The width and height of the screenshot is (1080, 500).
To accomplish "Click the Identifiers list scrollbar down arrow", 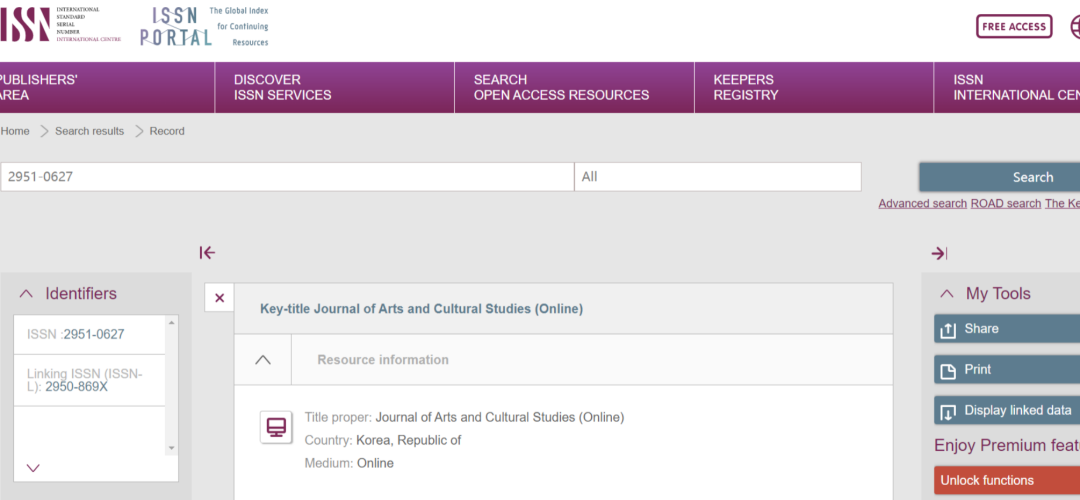I will pyautogui.click(x=172, y=449).
